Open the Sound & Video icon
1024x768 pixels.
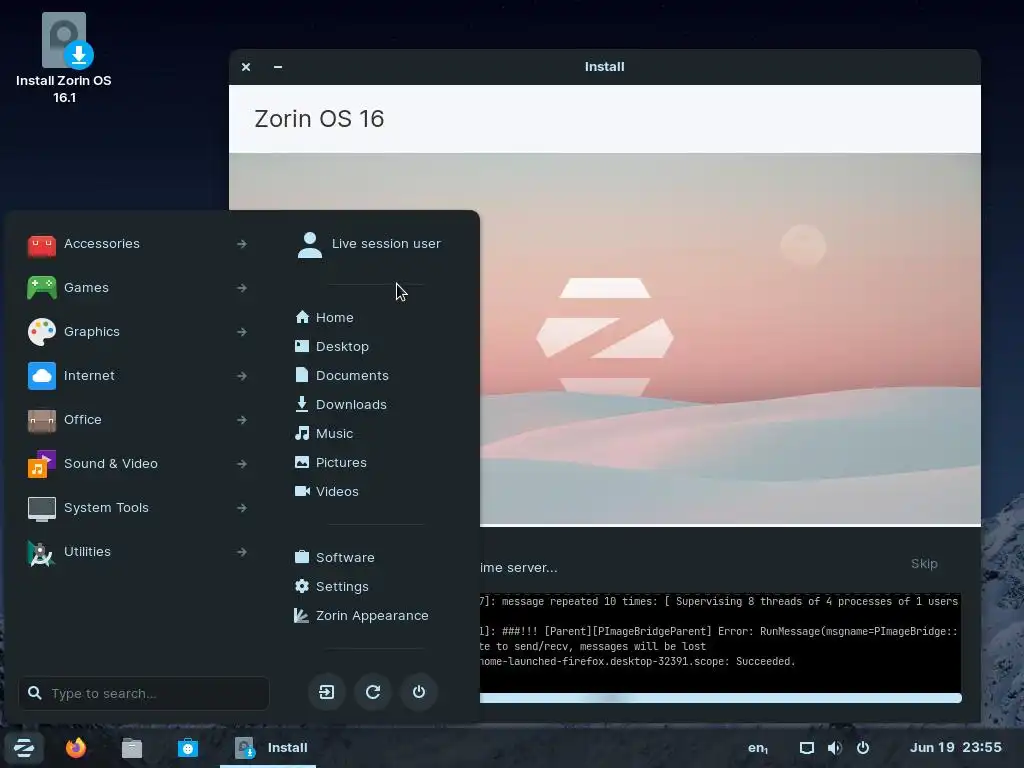click(42, 464)
